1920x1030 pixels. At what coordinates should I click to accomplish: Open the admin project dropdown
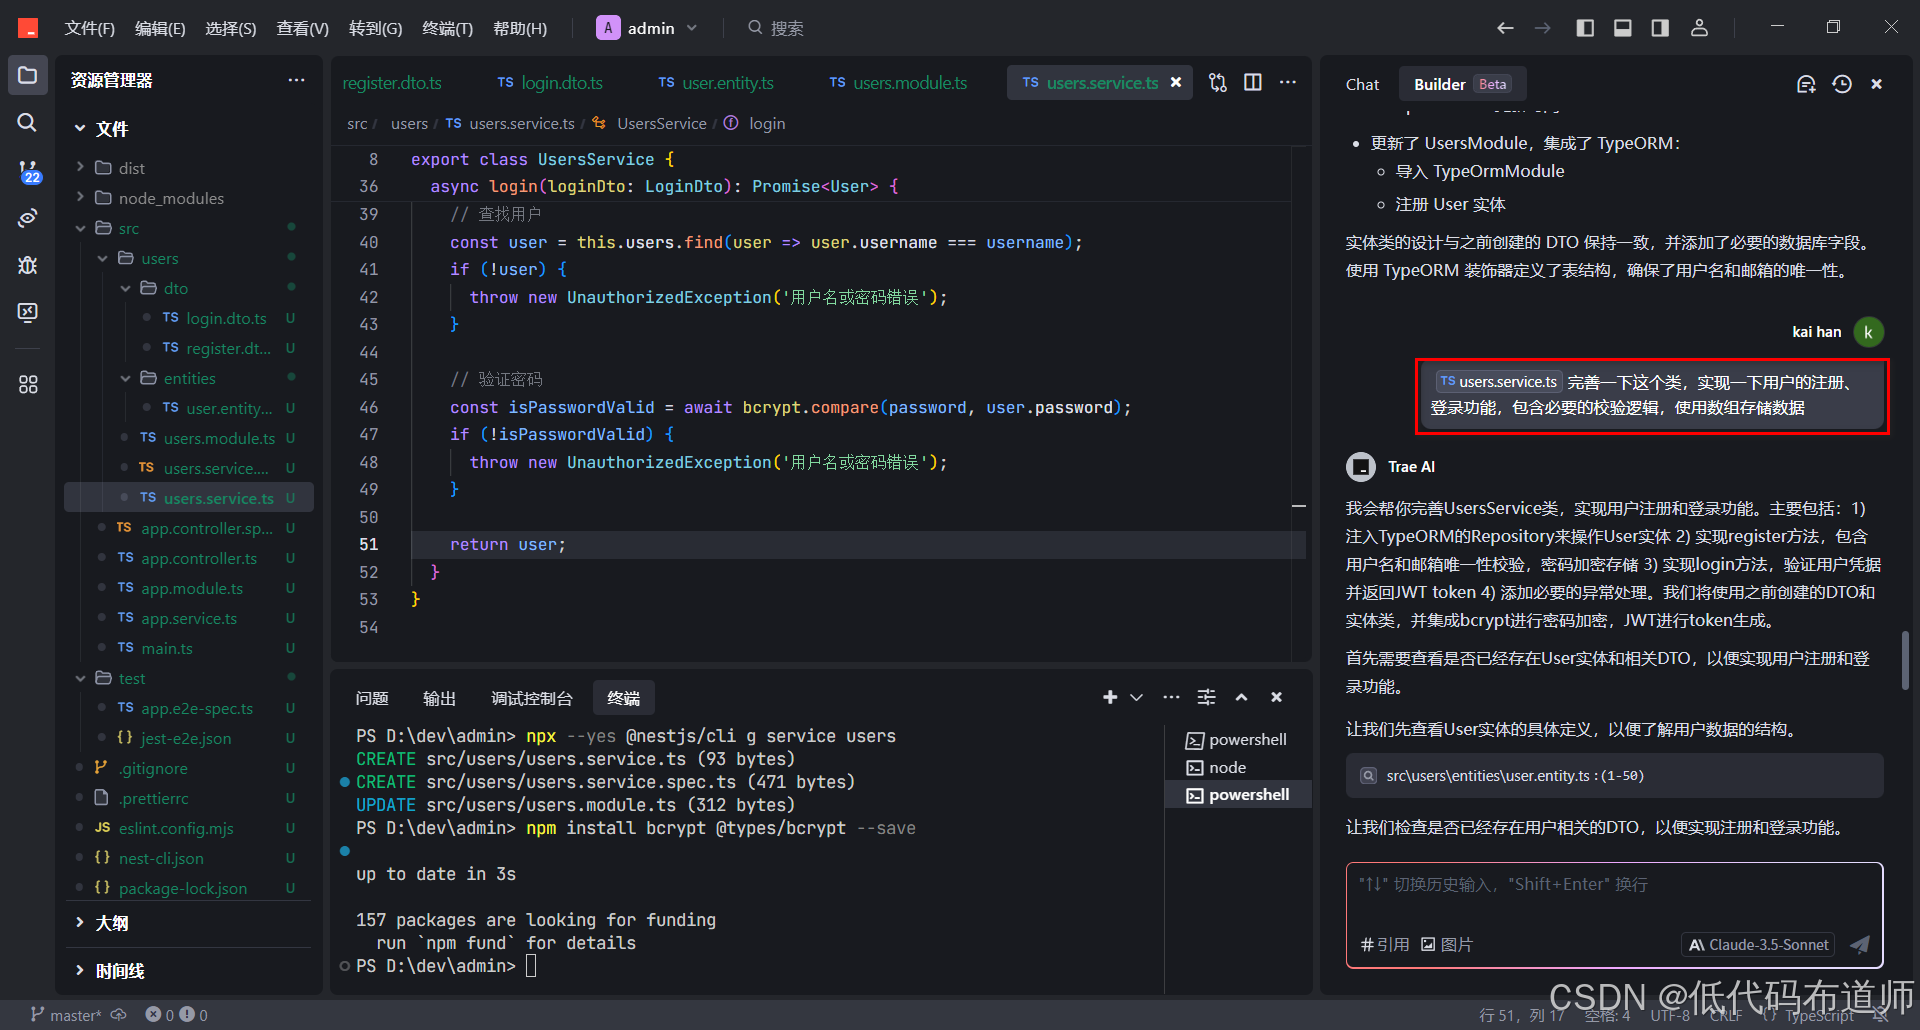648,28
